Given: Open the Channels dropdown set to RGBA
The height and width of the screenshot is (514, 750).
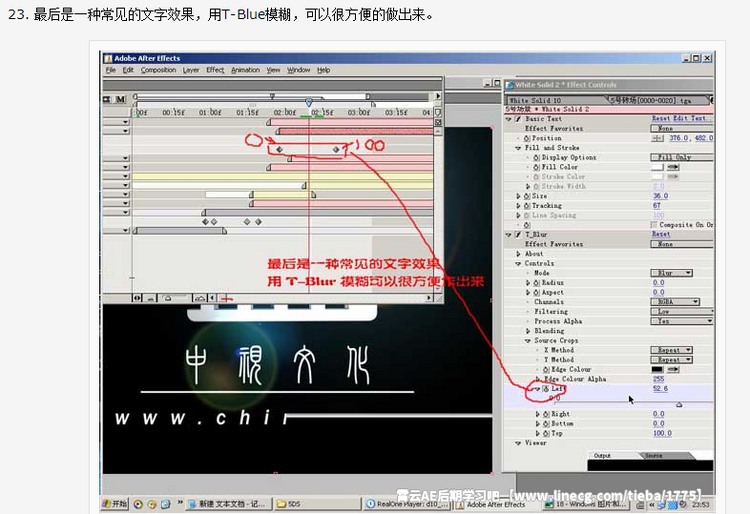Looking at the screenshot, I should [x=675, y=302].
